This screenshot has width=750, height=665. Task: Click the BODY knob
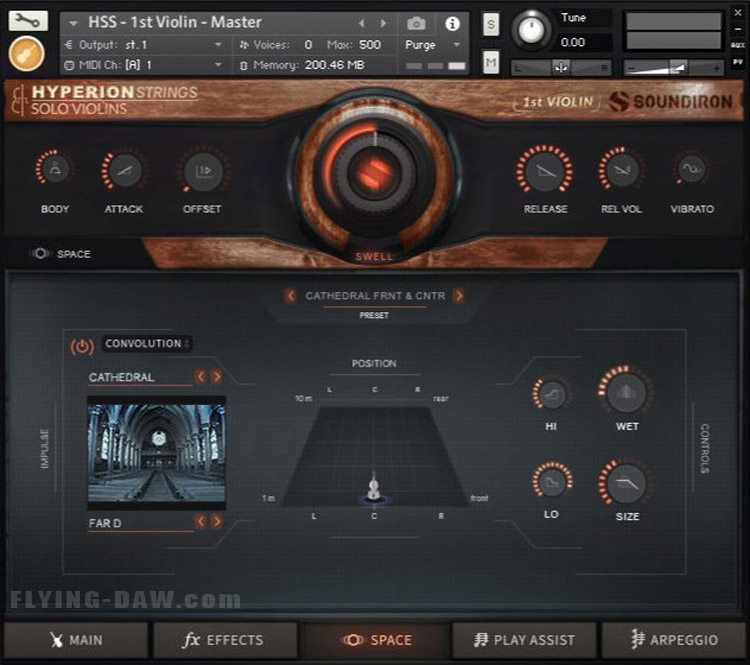click(x=55, y=169)
